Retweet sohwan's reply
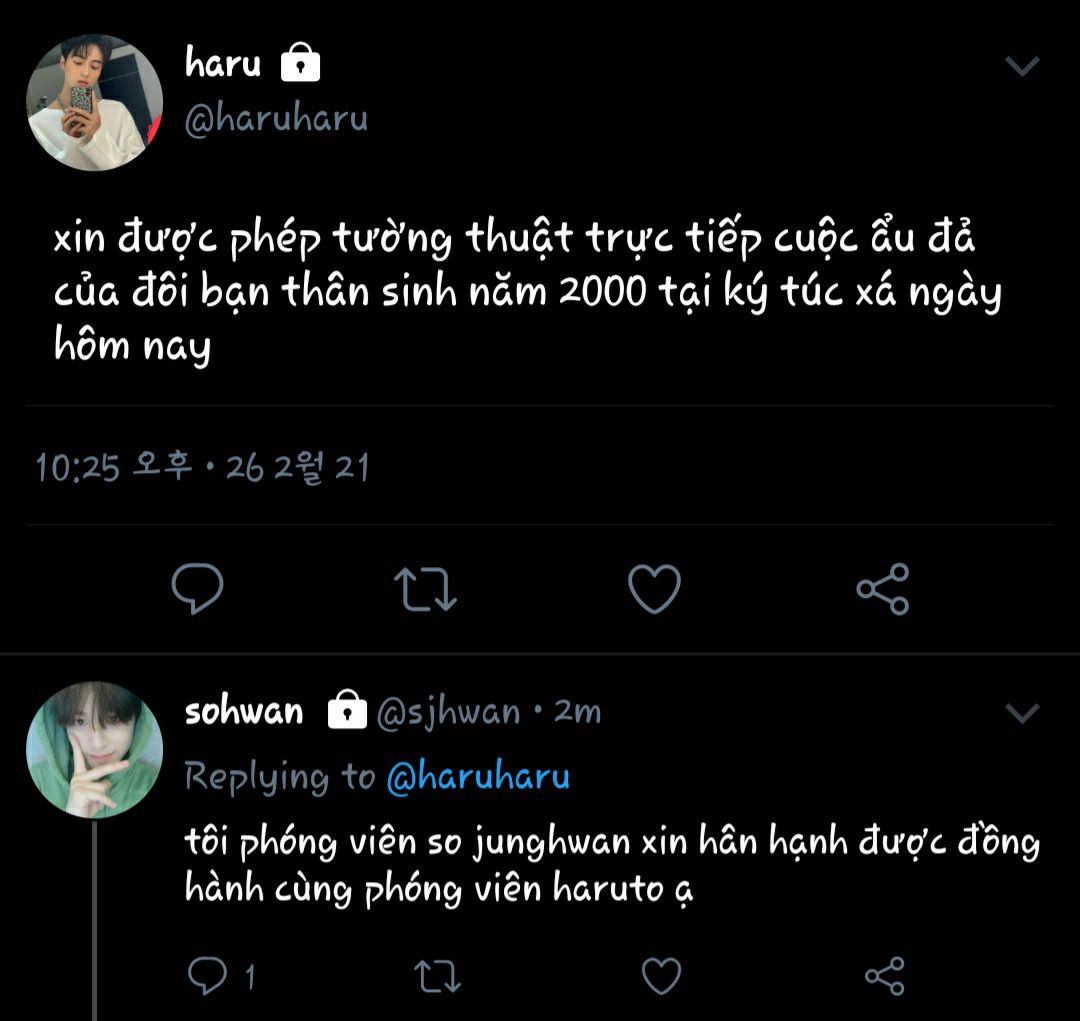 coord(436,976)
